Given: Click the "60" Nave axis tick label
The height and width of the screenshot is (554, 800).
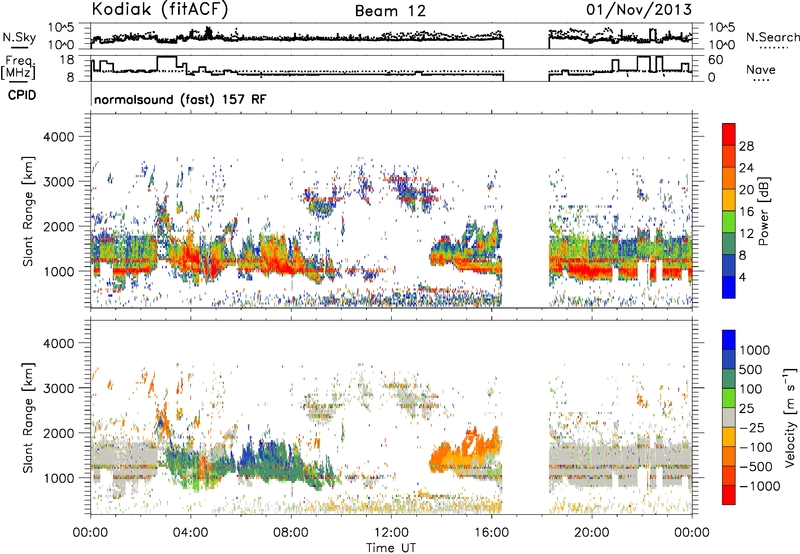Looking at the screenshot, I should [x=716, y=60].
